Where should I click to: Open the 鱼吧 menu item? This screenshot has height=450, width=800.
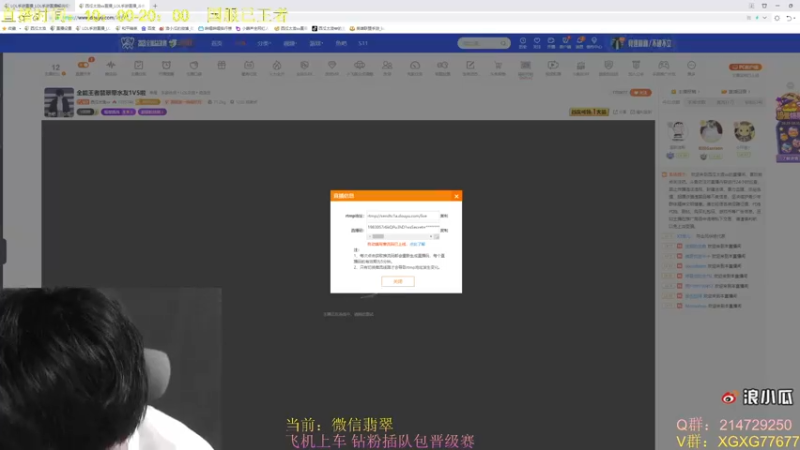pyautogui.click(x=341, y=43)
